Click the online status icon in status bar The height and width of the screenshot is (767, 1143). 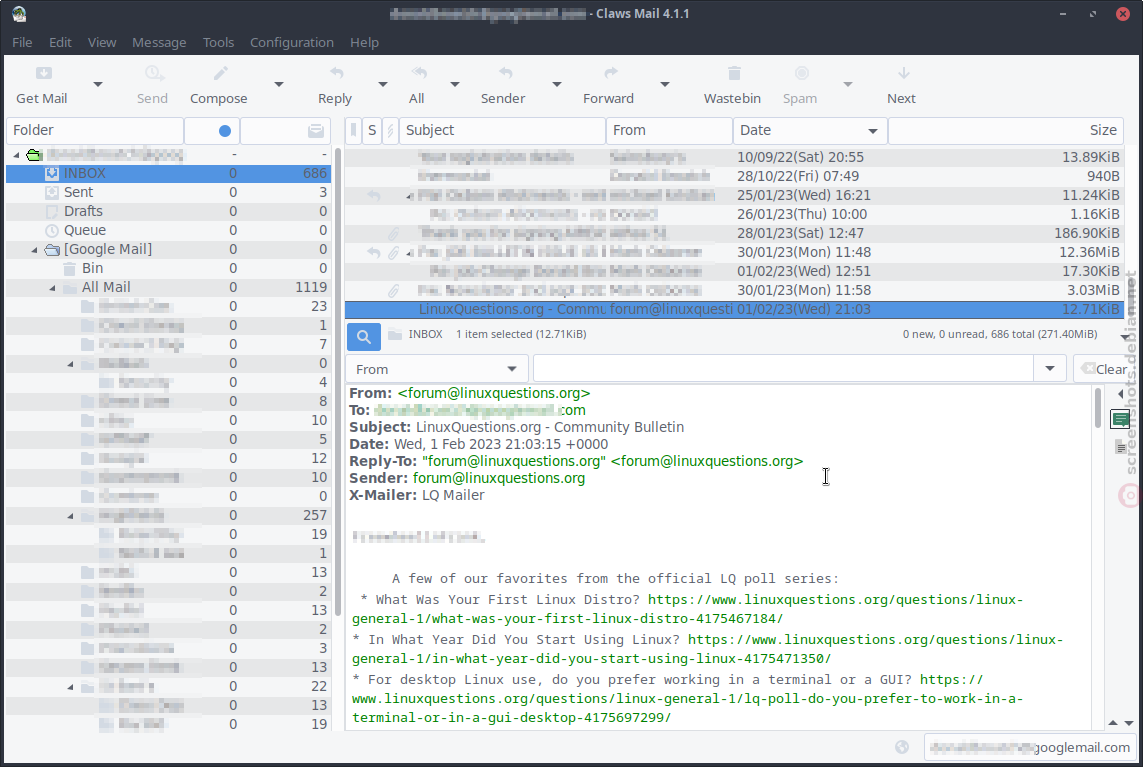click(902, 747)
